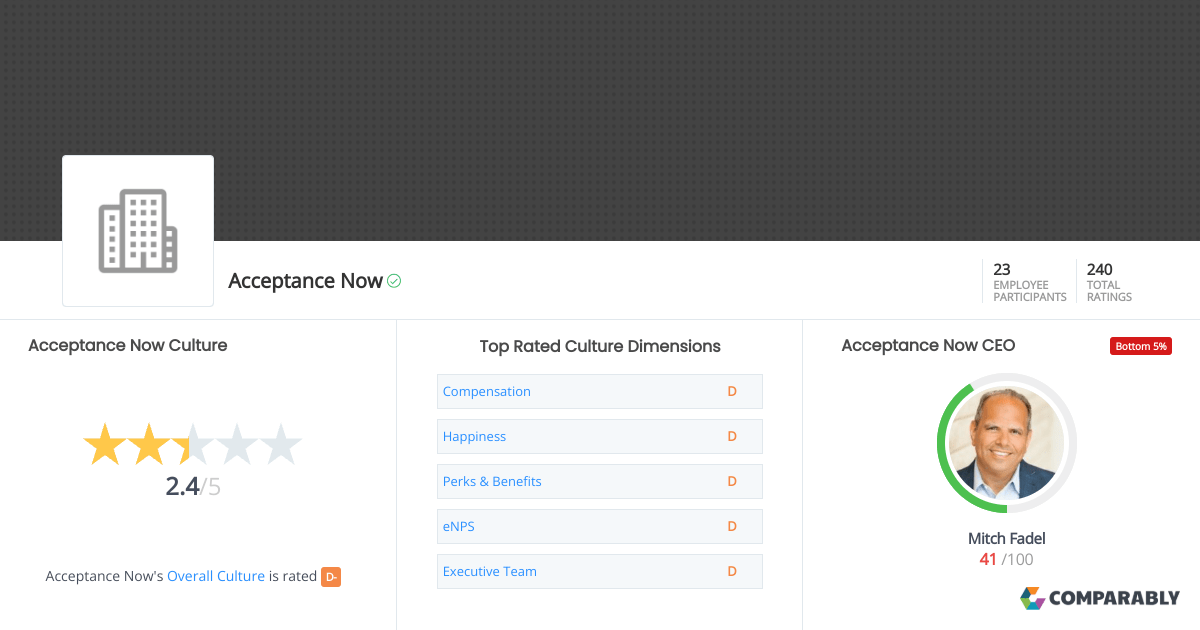
Task: Click the Top Rated Culture Dimensions heading
Action: (600, 347)
